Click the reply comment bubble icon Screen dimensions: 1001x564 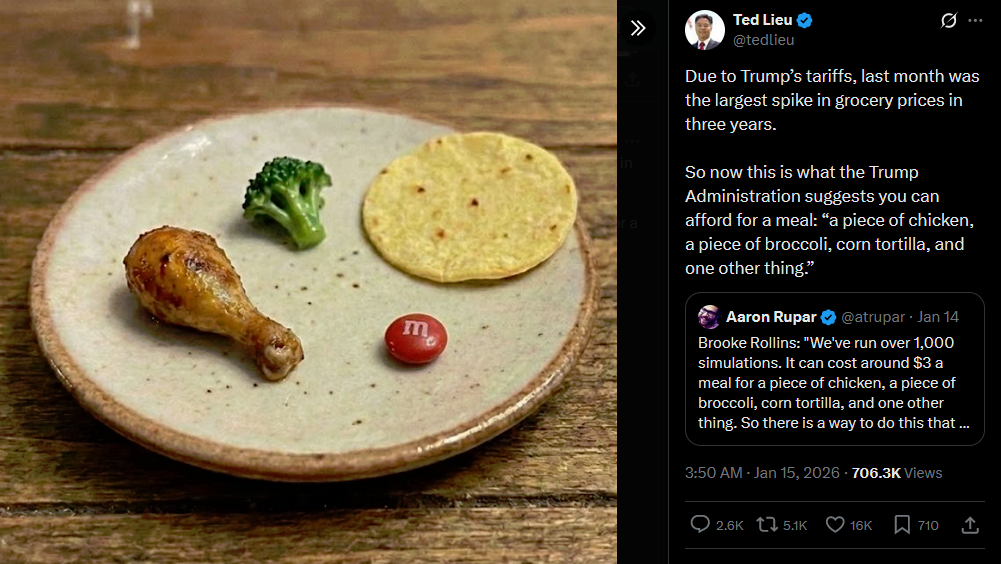pos(700,524)
